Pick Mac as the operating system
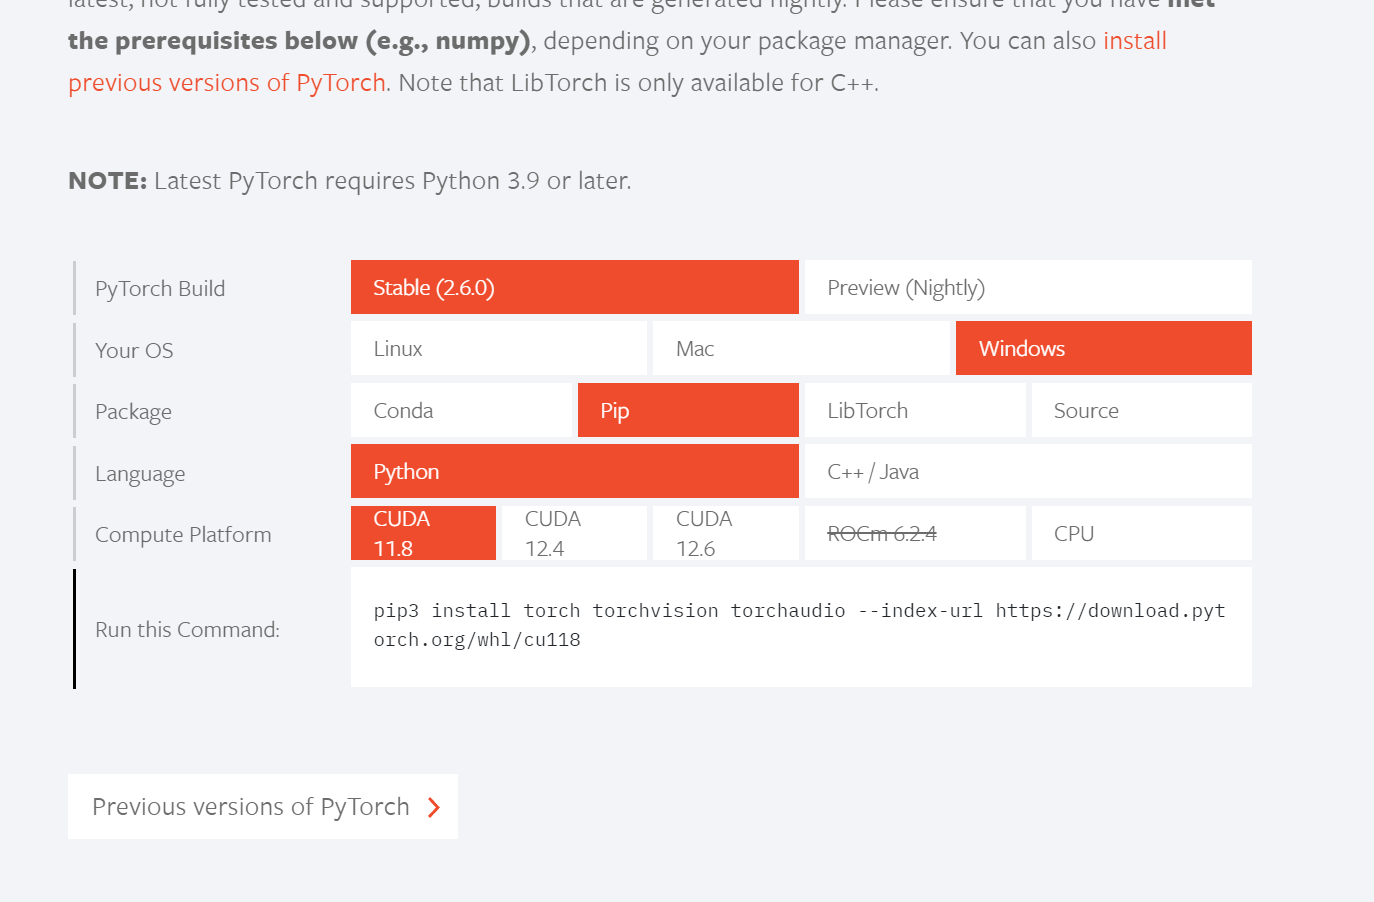 tap(800, 349)
